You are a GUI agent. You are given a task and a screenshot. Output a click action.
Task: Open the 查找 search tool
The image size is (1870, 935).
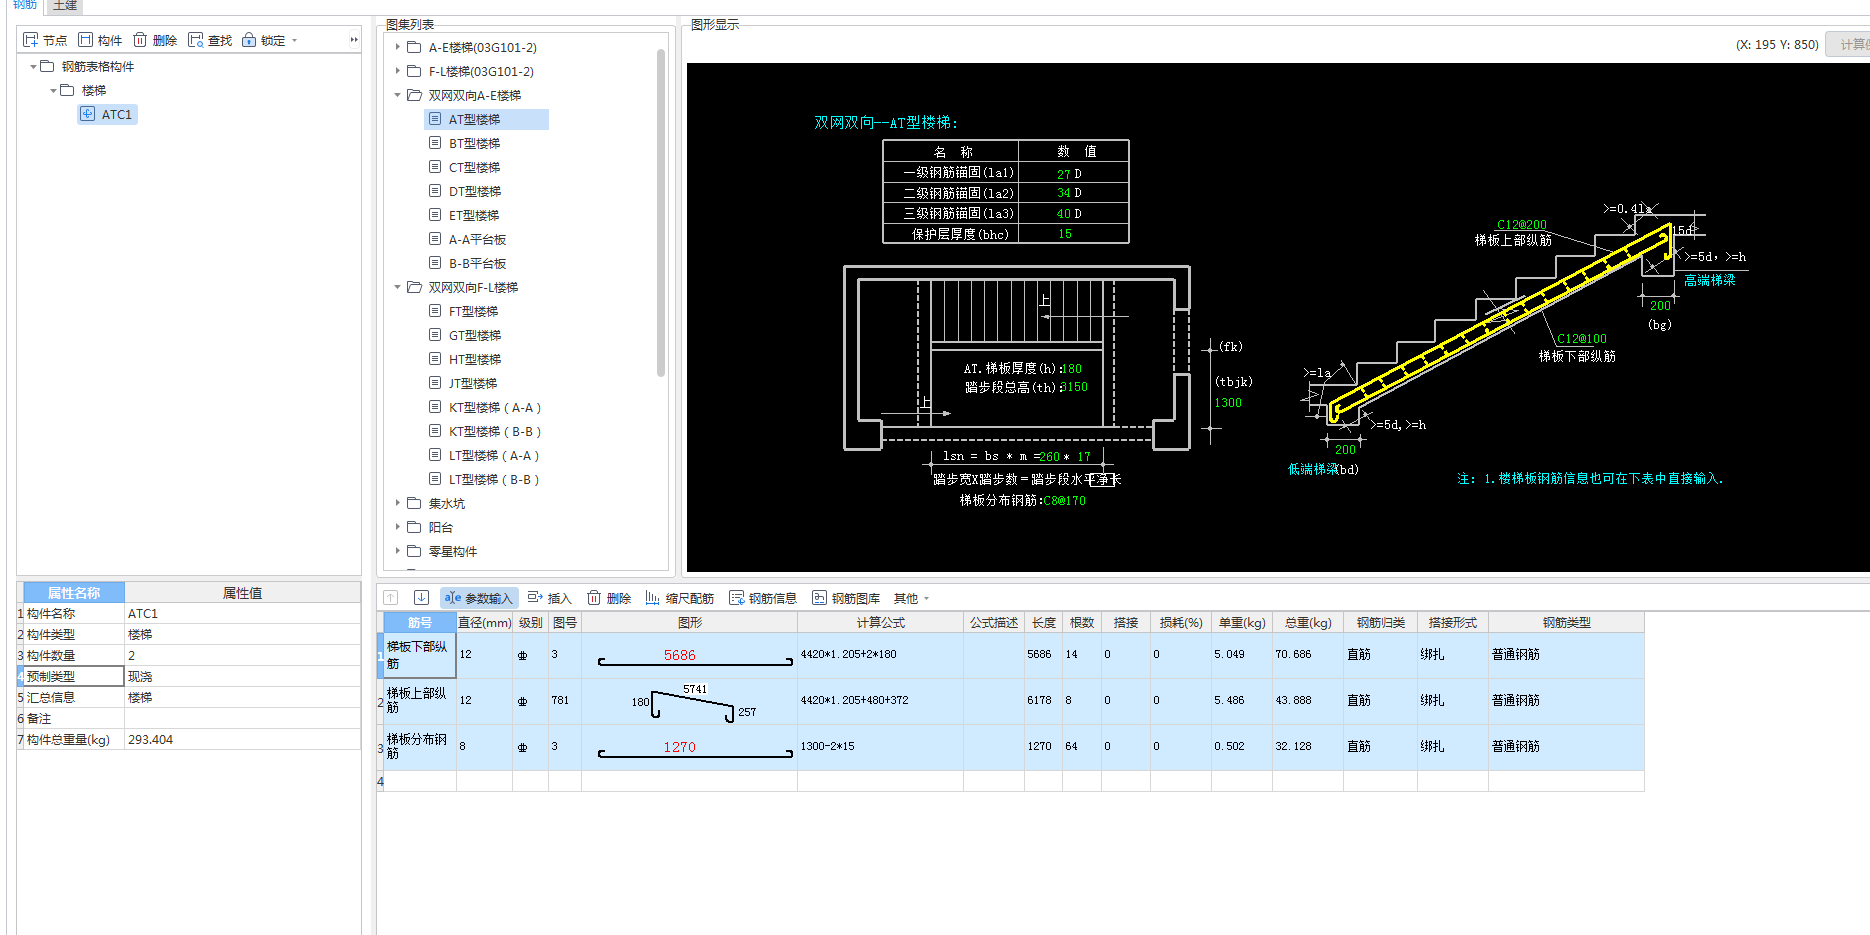point(210,40)
